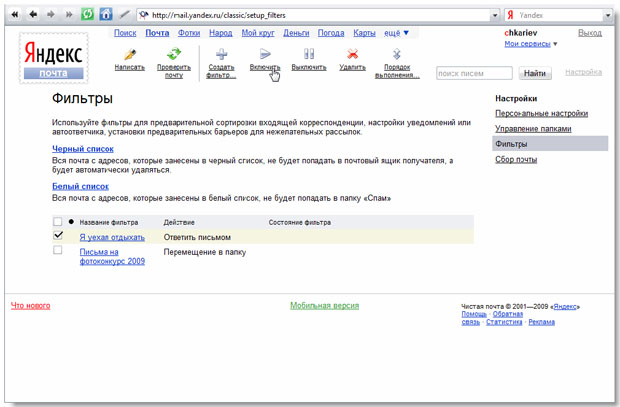This screenshot has width=620, height=407.
Task: Click the Включить play icon
Action: pyautogui.click(x=265, y=54)
